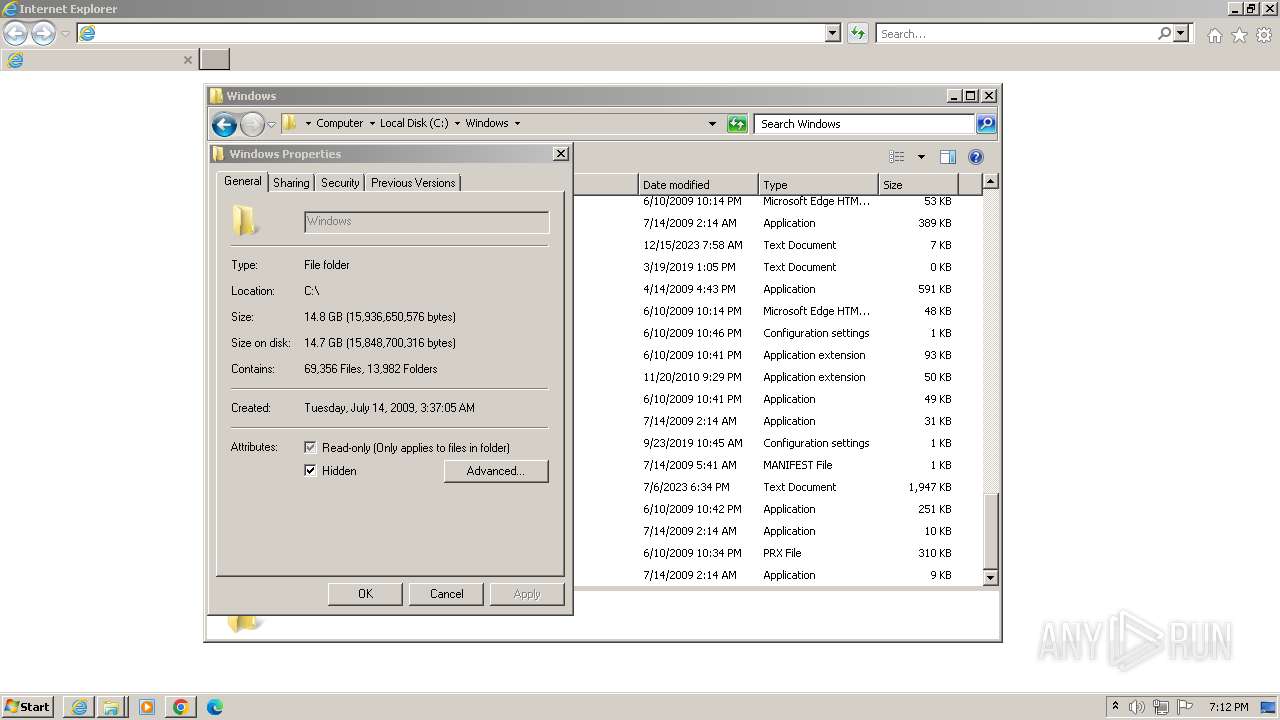Open the Internet Explorer Tools gear

(x=1264, y=35)
